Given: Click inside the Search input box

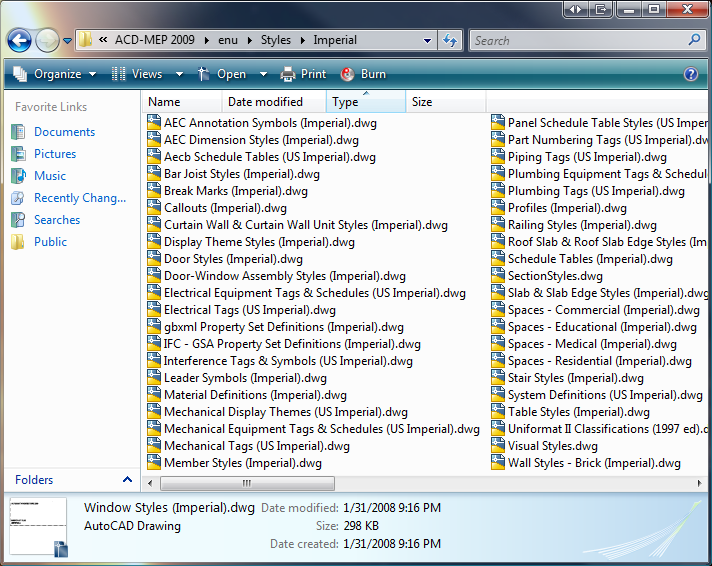Looking at the screenshot, I should point(578,41).
